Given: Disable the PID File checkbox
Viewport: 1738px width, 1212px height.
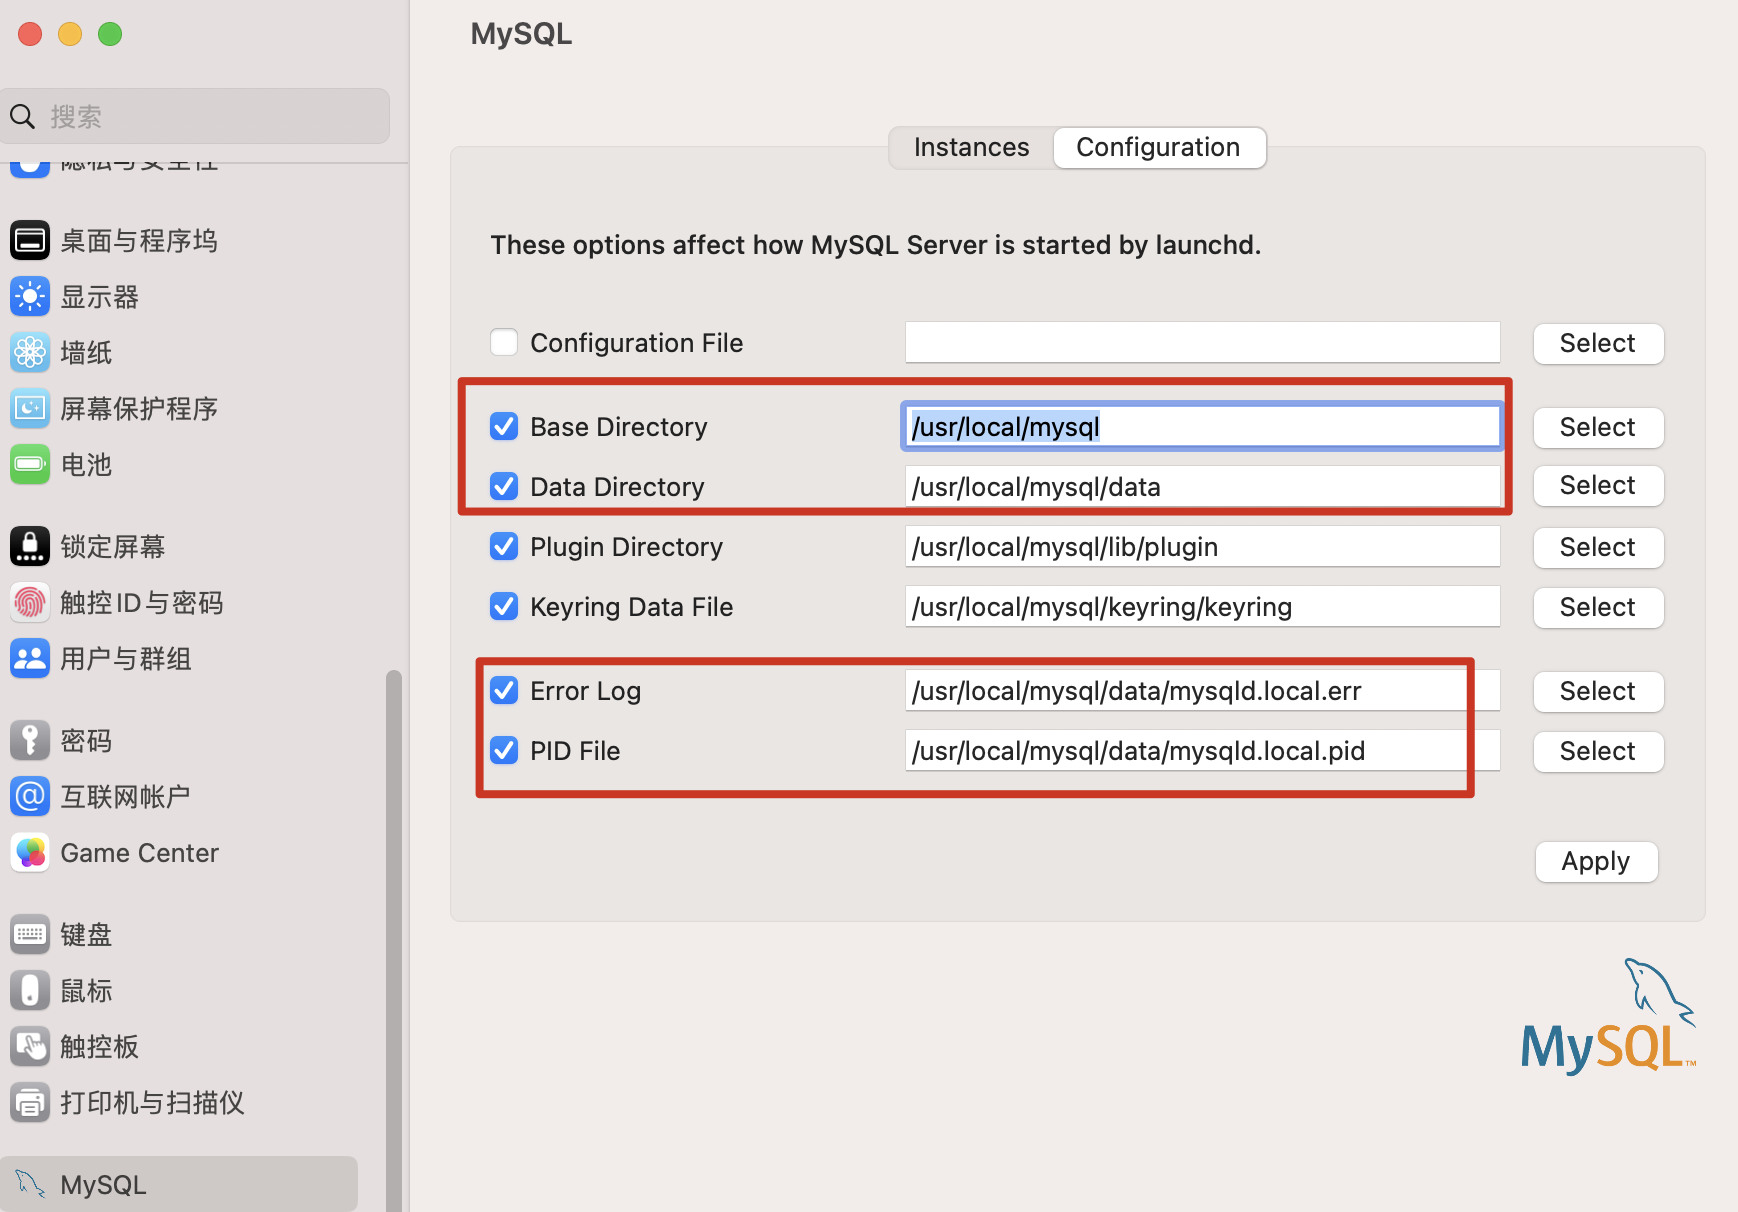Looking at the screenshot, I should click(504, 750).
